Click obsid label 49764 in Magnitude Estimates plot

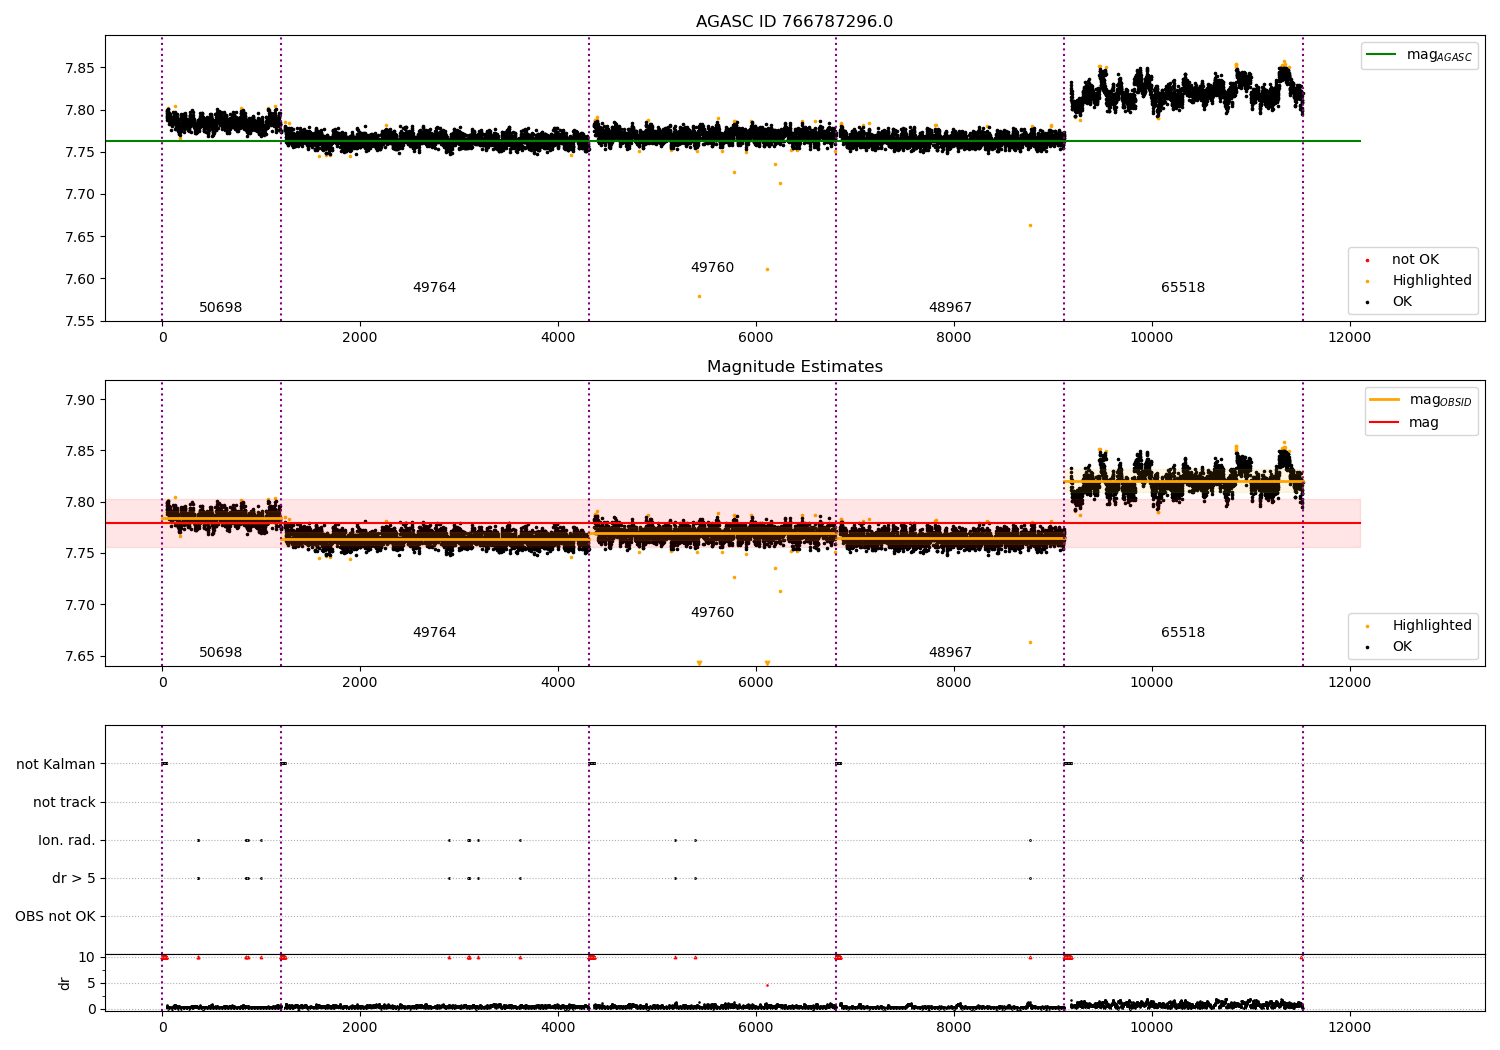(x=434, y=632)
